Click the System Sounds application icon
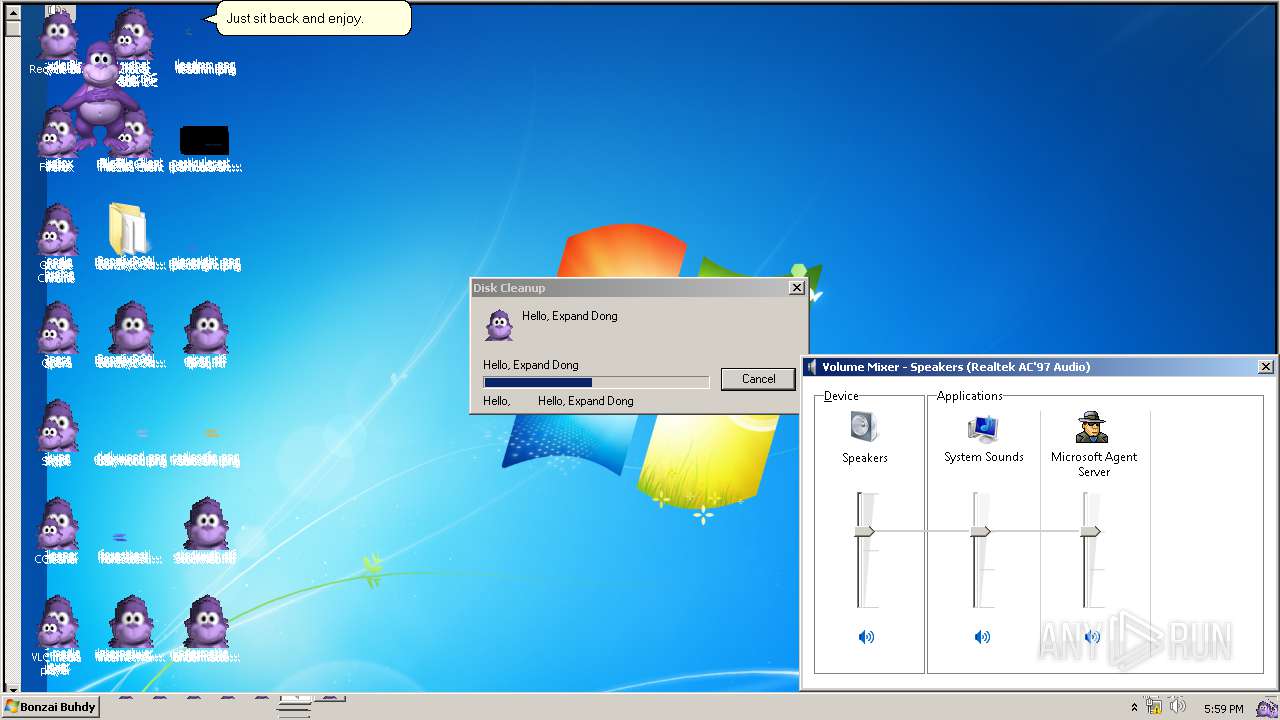The image size is (1280, 720). tap(983, 428)
